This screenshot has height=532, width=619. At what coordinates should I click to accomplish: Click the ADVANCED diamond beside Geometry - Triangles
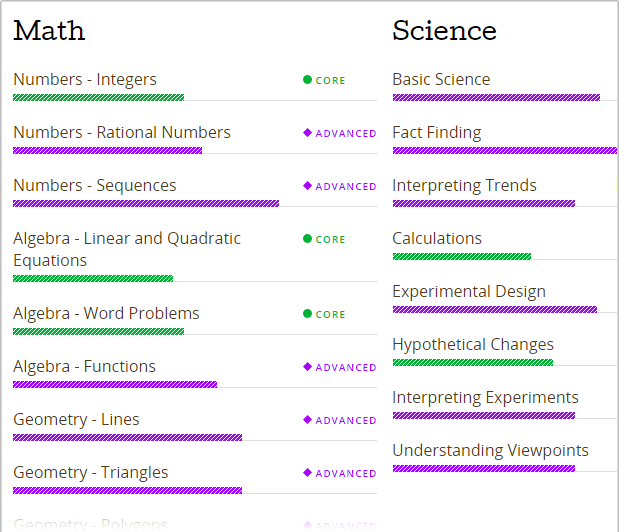pos(307,472)
